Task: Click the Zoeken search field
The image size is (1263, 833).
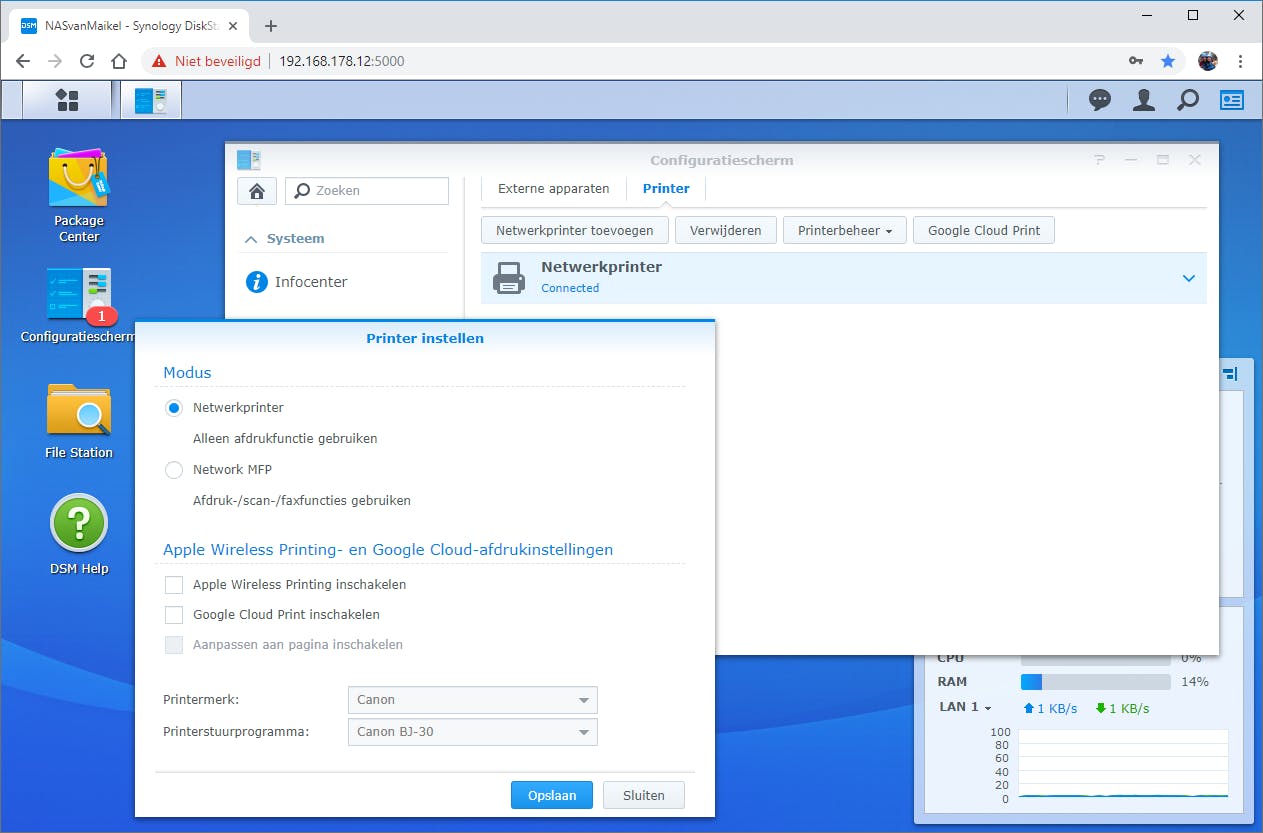Action: [367, 191]
